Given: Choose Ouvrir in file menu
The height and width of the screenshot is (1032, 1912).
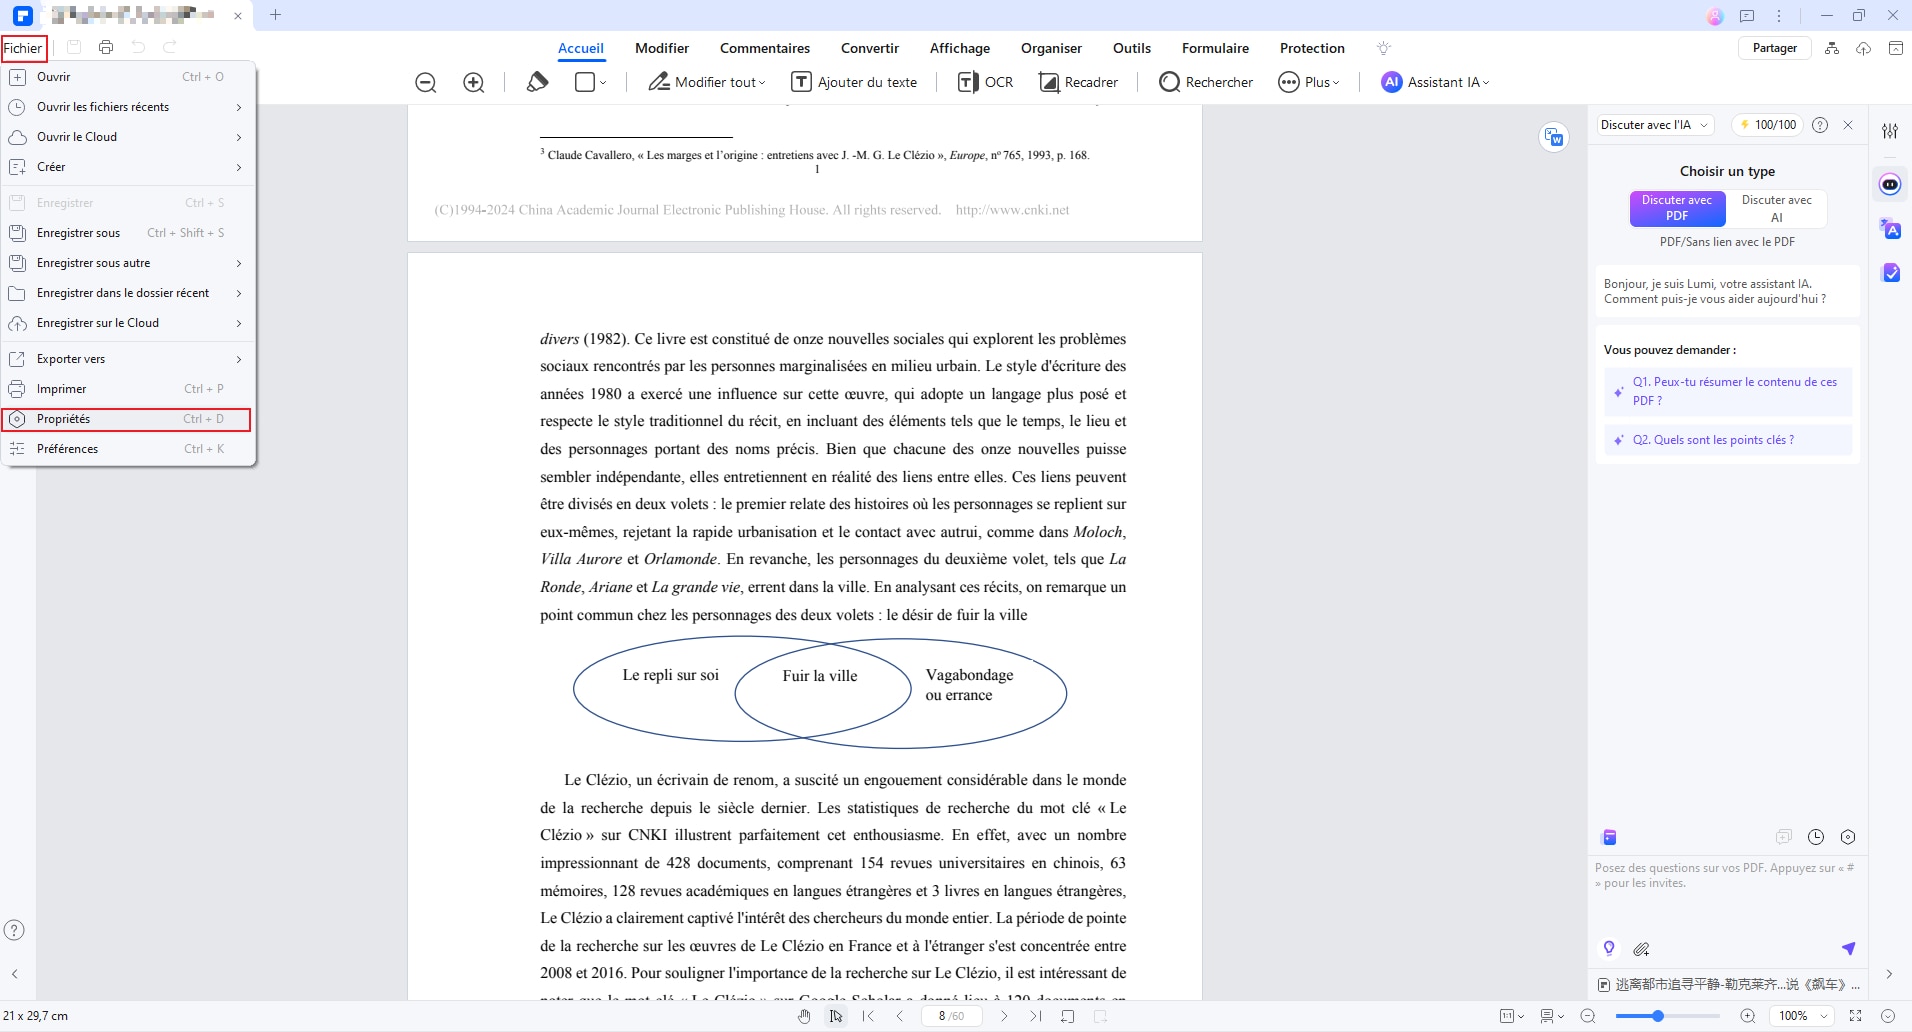Looking at the screenshot, I should (x=127, y=77).
